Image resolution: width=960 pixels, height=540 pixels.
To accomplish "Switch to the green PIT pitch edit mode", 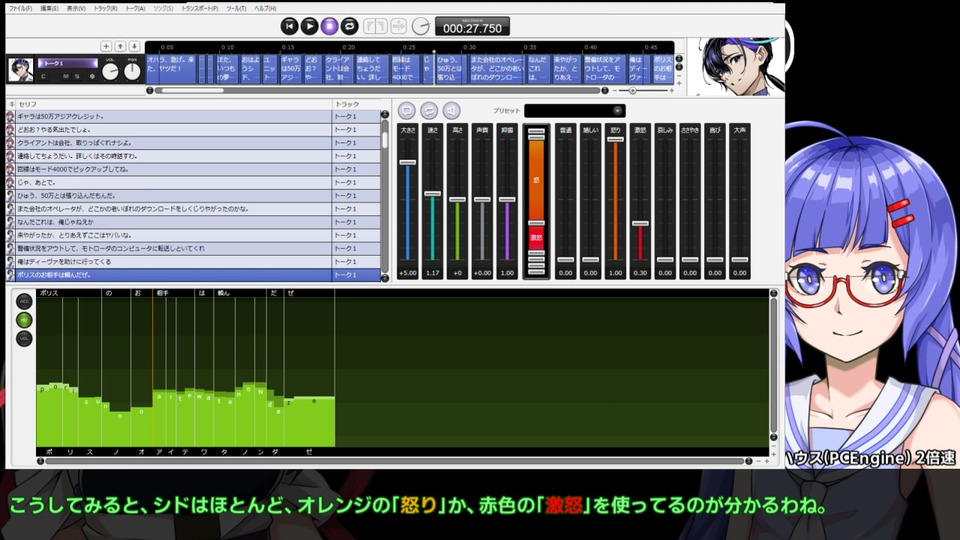I will click(24, 320).
